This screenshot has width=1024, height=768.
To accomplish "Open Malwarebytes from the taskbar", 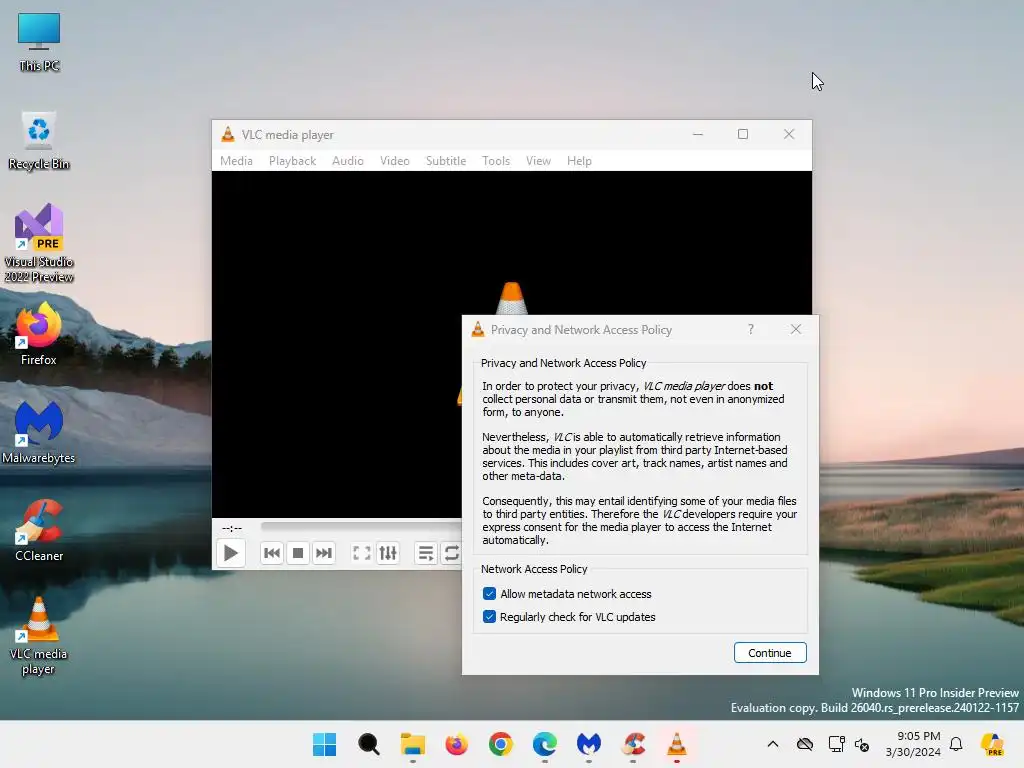I will click(588, 744).
